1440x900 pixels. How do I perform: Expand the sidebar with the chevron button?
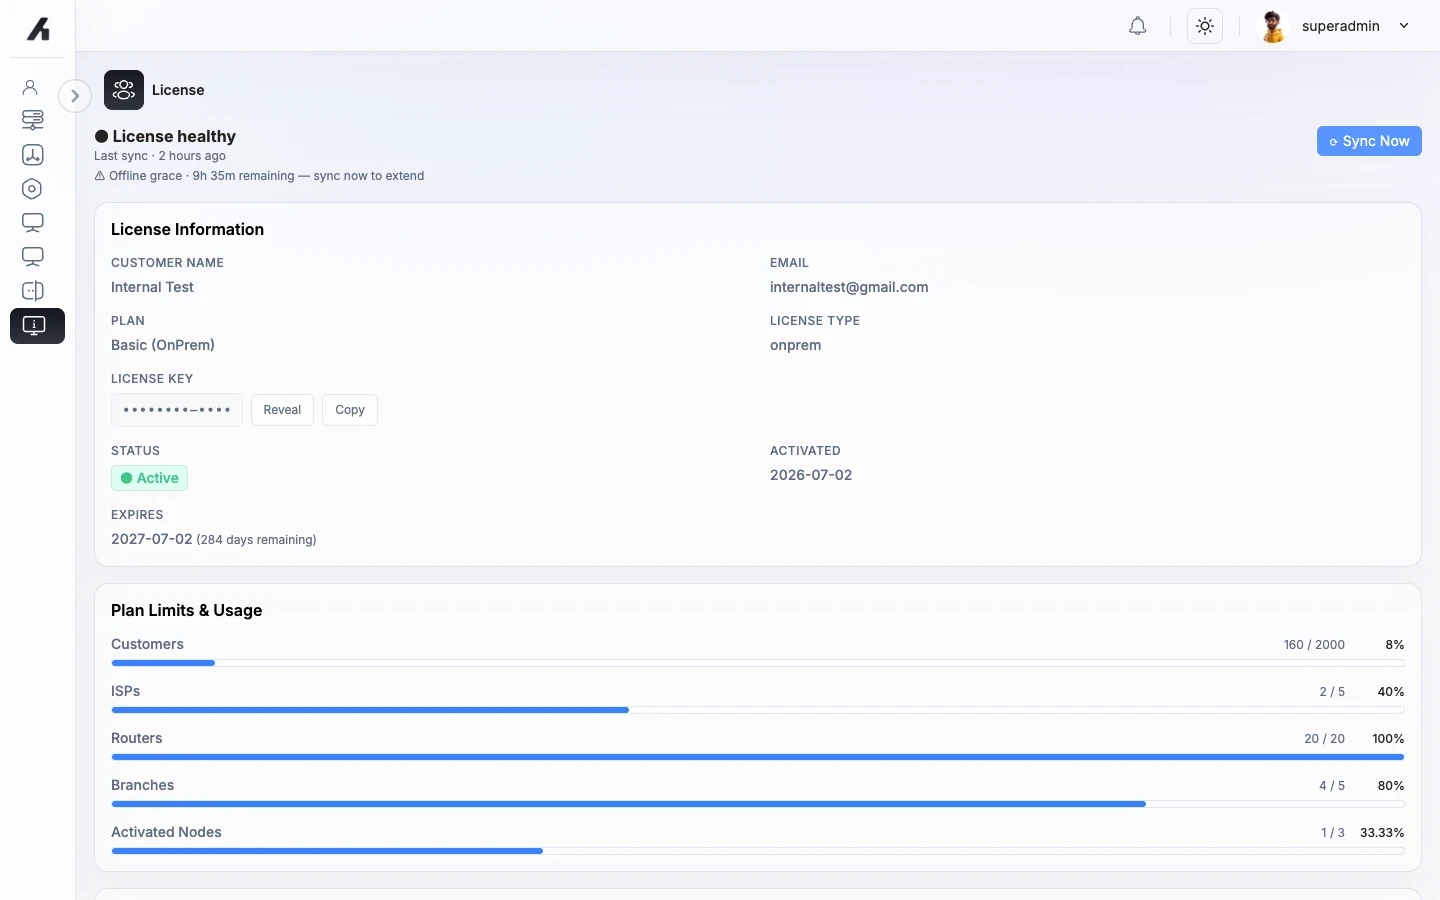[x=75, y=96]
